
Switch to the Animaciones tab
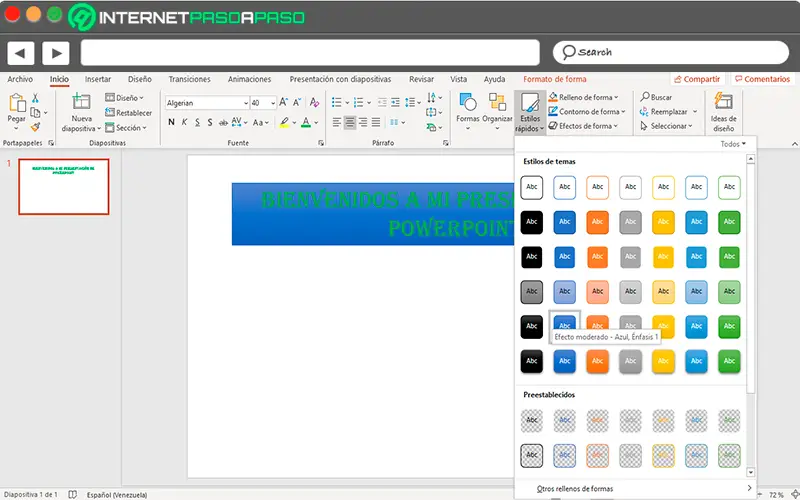(x=249, y=79)
